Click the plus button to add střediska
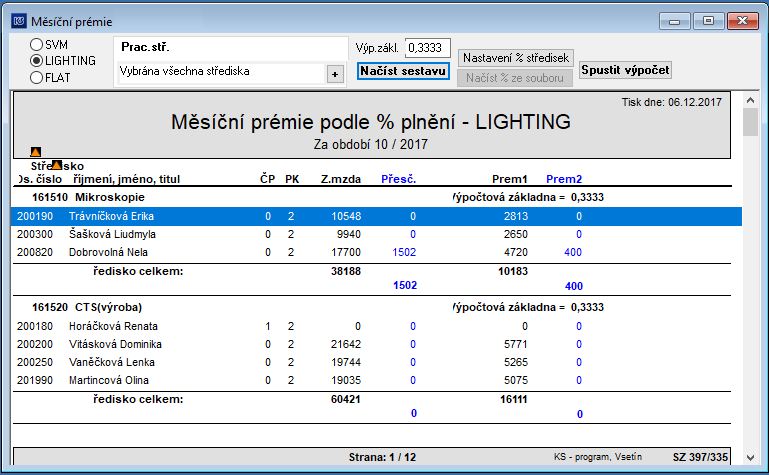Image resolution: width=769 pixels, height=475 pixels. coord(335,75)
